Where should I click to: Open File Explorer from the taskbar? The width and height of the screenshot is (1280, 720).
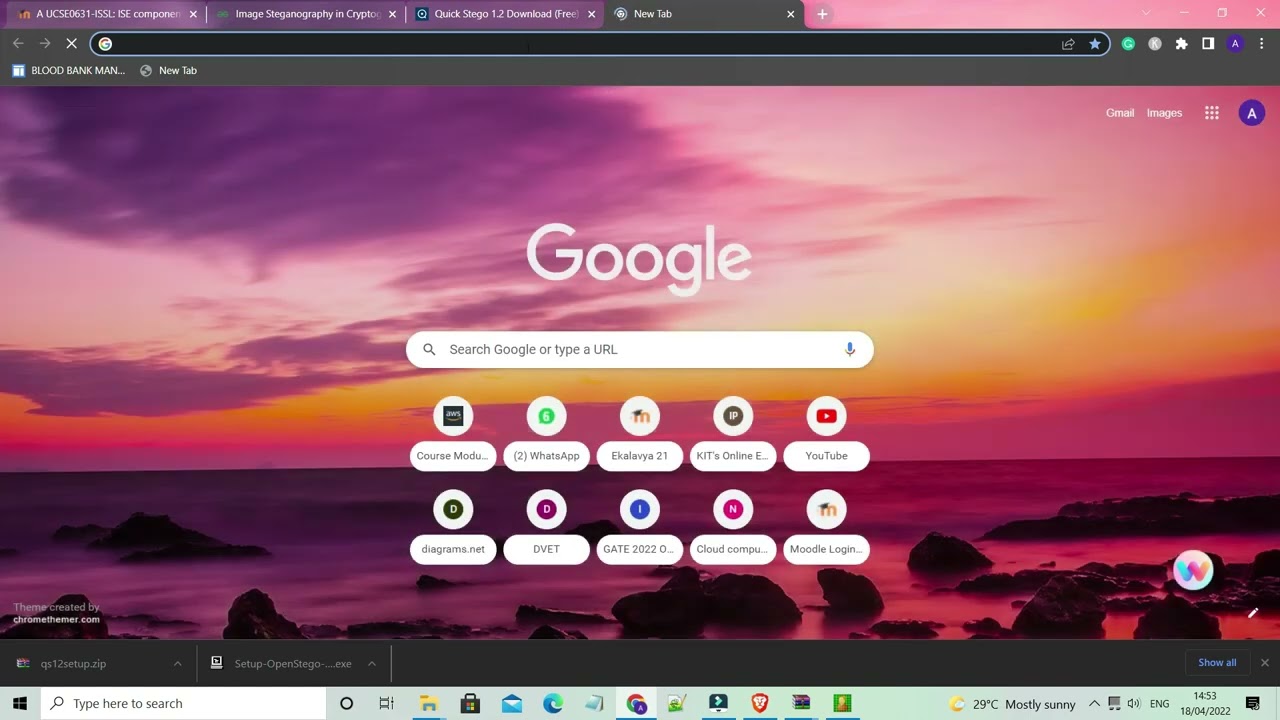click(428, 704)
